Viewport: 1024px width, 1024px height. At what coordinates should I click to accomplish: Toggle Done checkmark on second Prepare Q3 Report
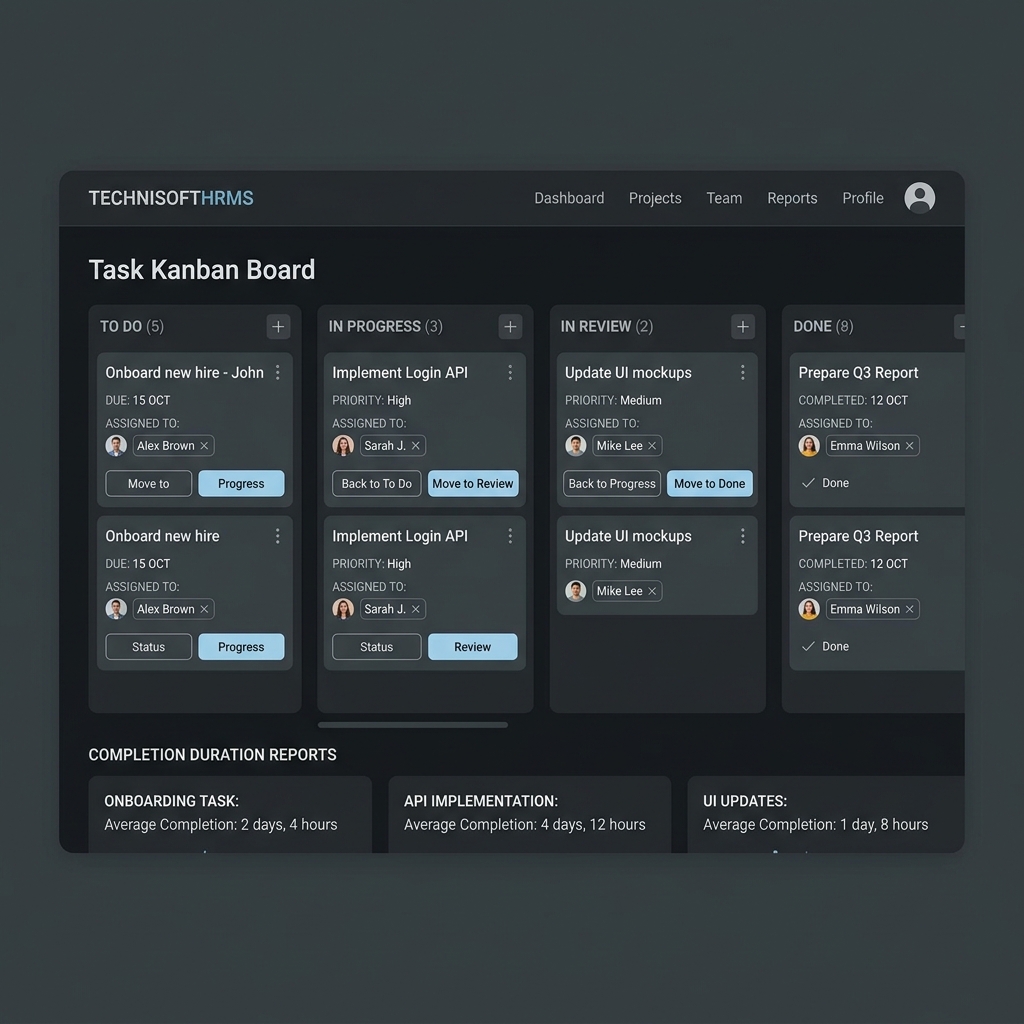[808, 646]
